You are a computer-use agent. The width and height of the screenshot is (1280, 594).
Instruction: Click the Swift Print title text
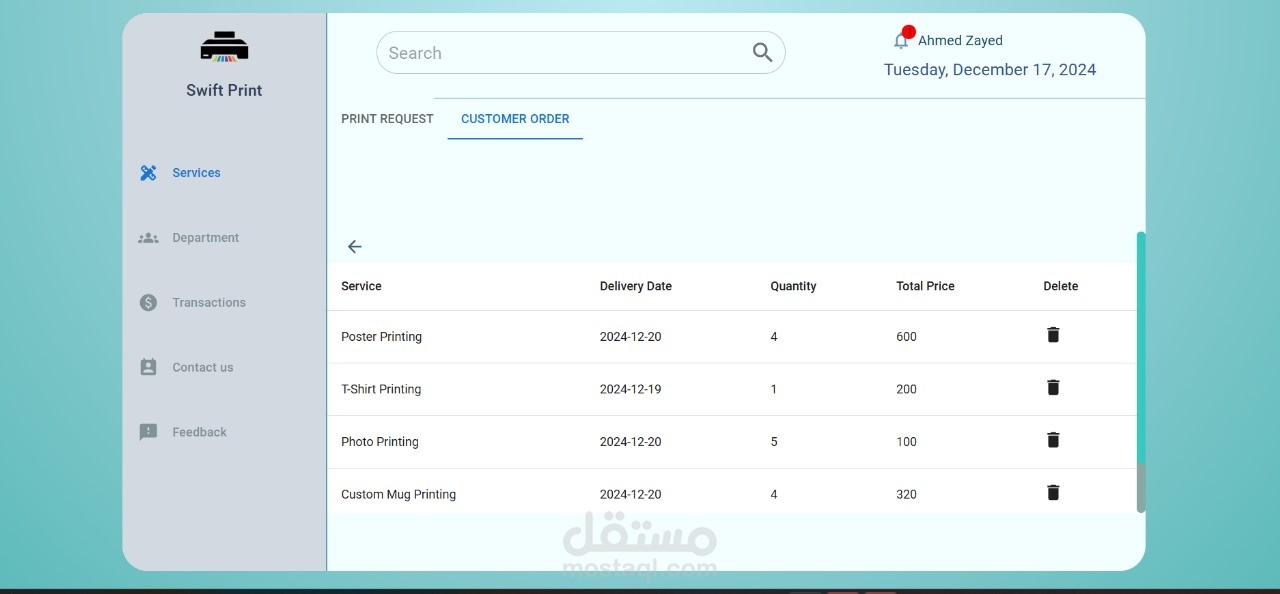[224, 90]
